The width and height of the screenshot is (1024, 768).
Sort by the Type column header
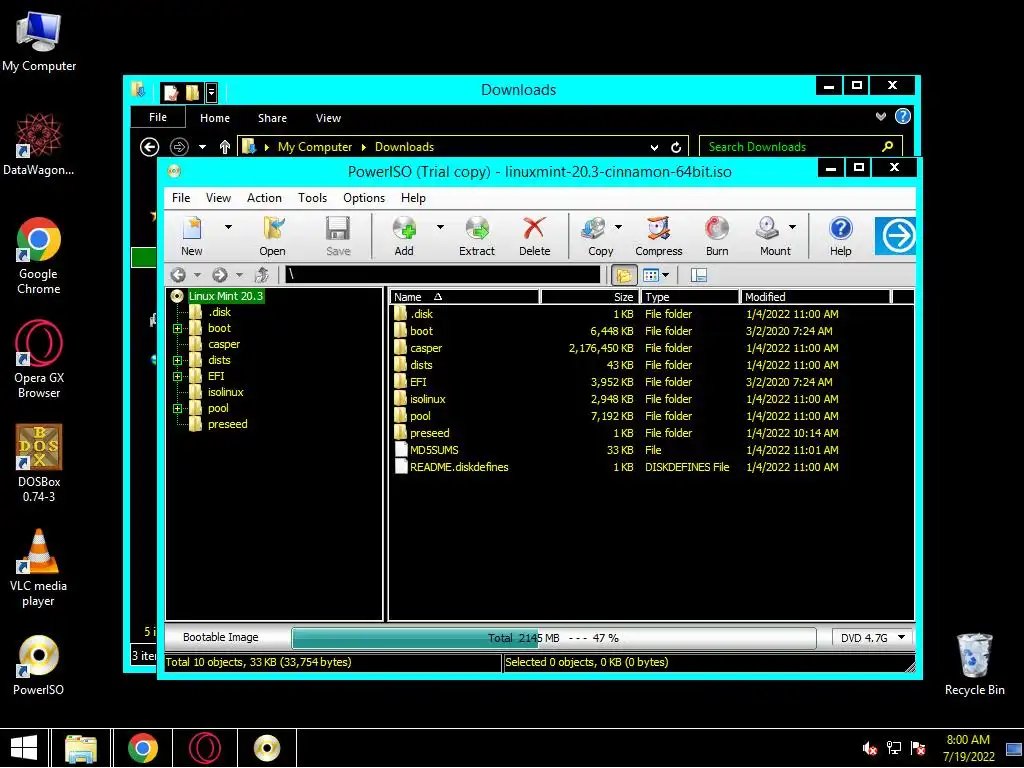click(x=690, y=297)
